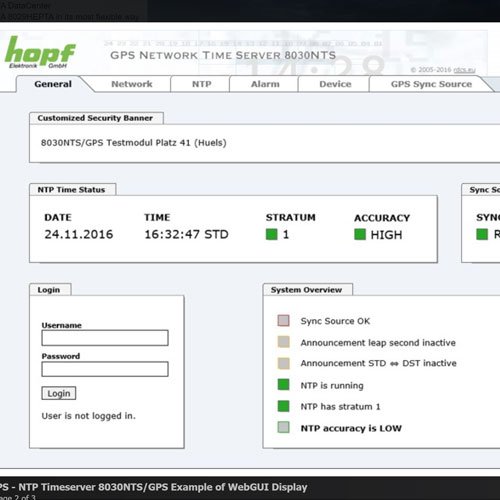Switch to the Network tab
This screenshot has width=500, height=500.
click(132, 84)
